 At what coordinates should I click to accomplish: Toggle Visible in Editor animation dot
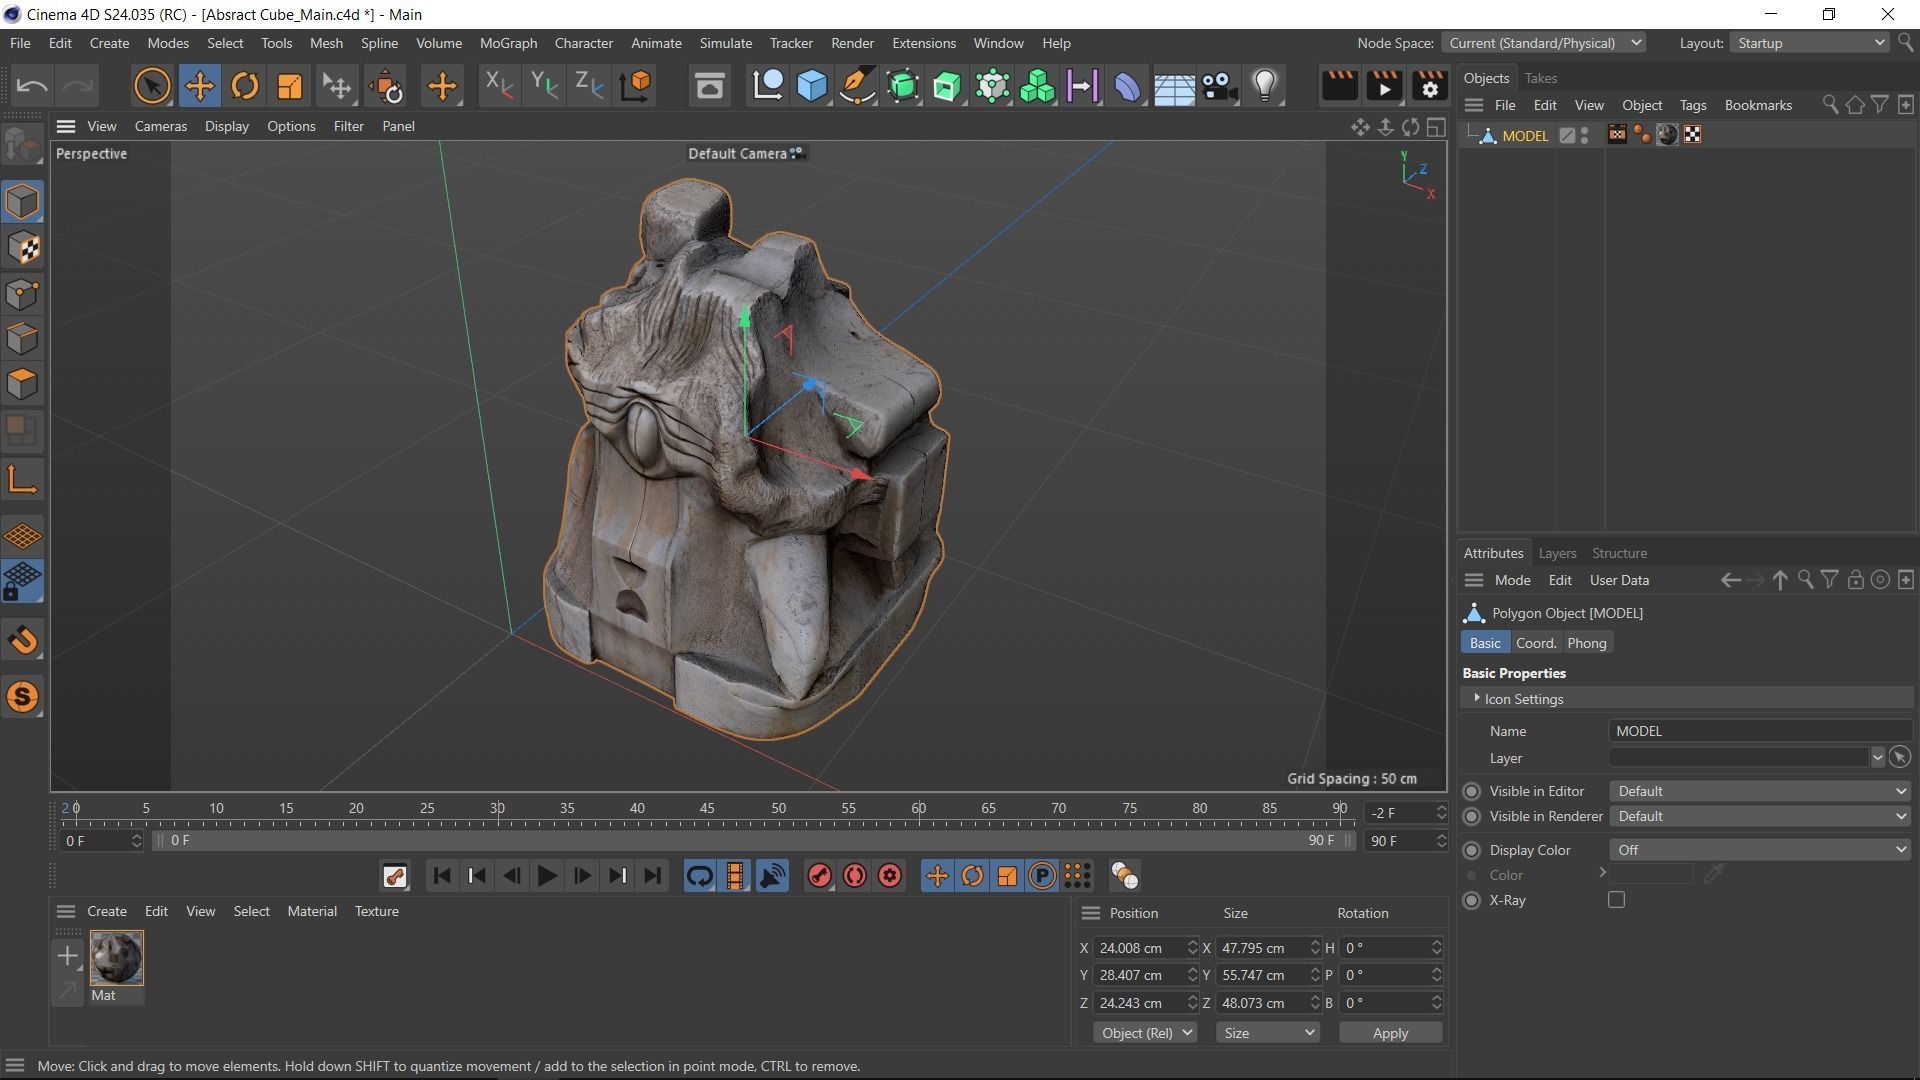pyautogui.click(x=1471, y=791)
